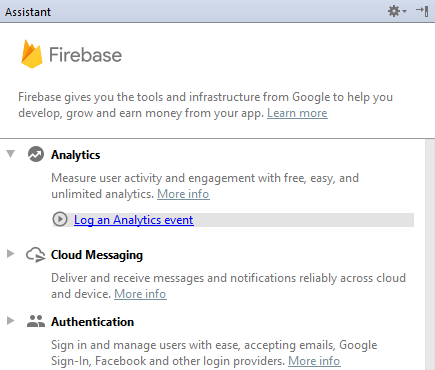Open More info link under Analytics

183,194
